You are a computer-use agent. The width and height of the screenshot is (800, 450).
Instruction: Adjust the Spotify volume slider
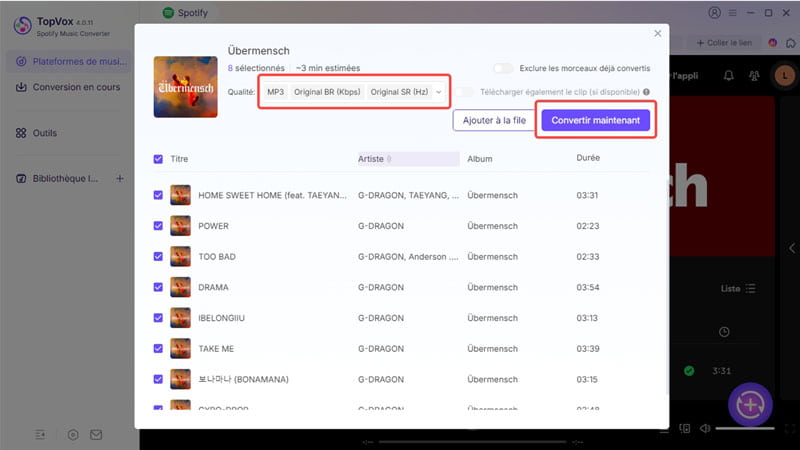(x=745, y=429)
